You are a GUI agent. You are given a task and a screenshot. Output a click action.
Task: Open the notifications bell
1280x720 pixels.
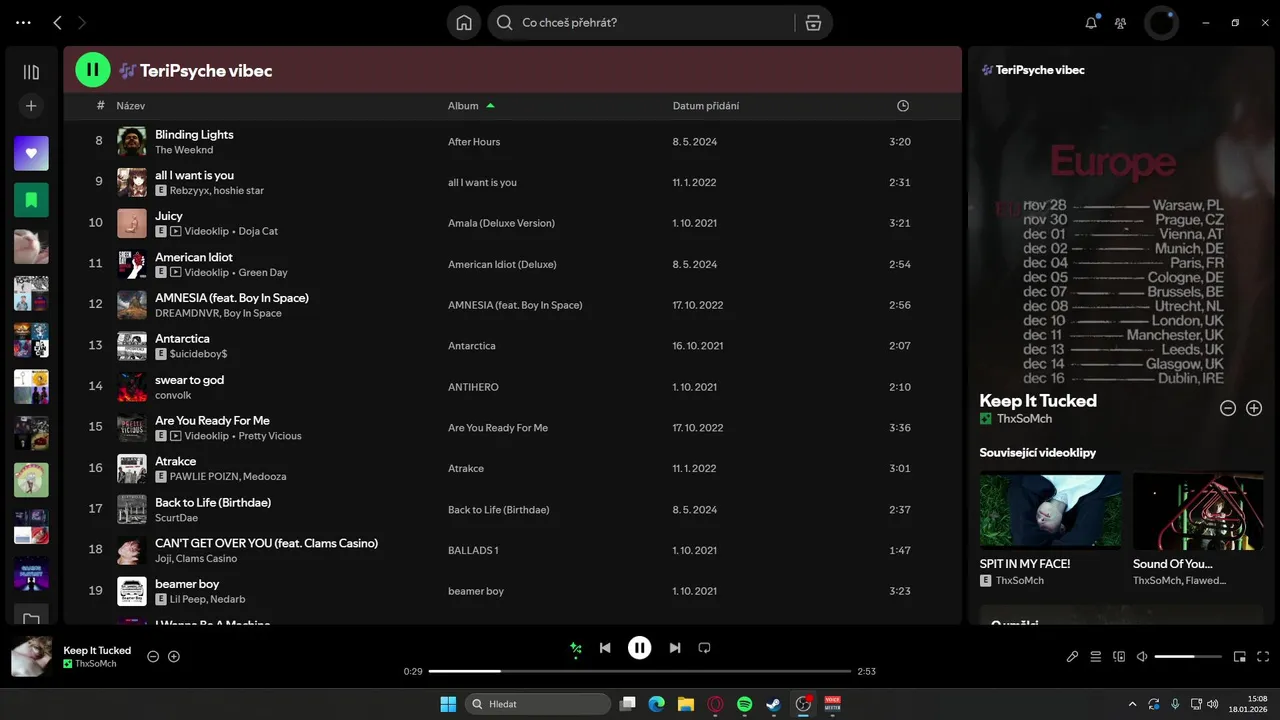(x=1091, y=23)
